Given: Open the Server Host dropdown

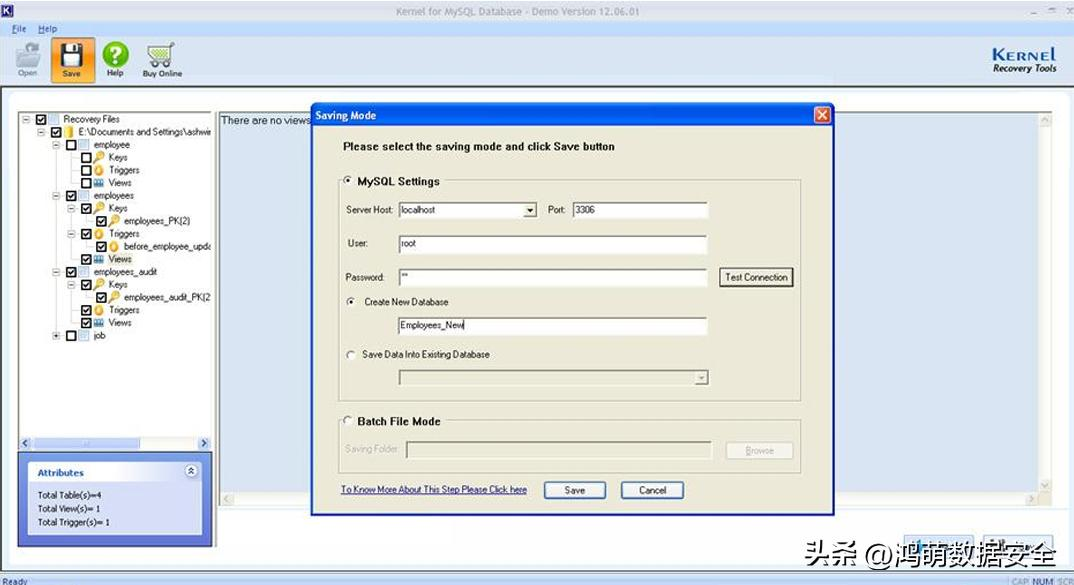Looking at the screenshot, I should (x=529, y=210).
